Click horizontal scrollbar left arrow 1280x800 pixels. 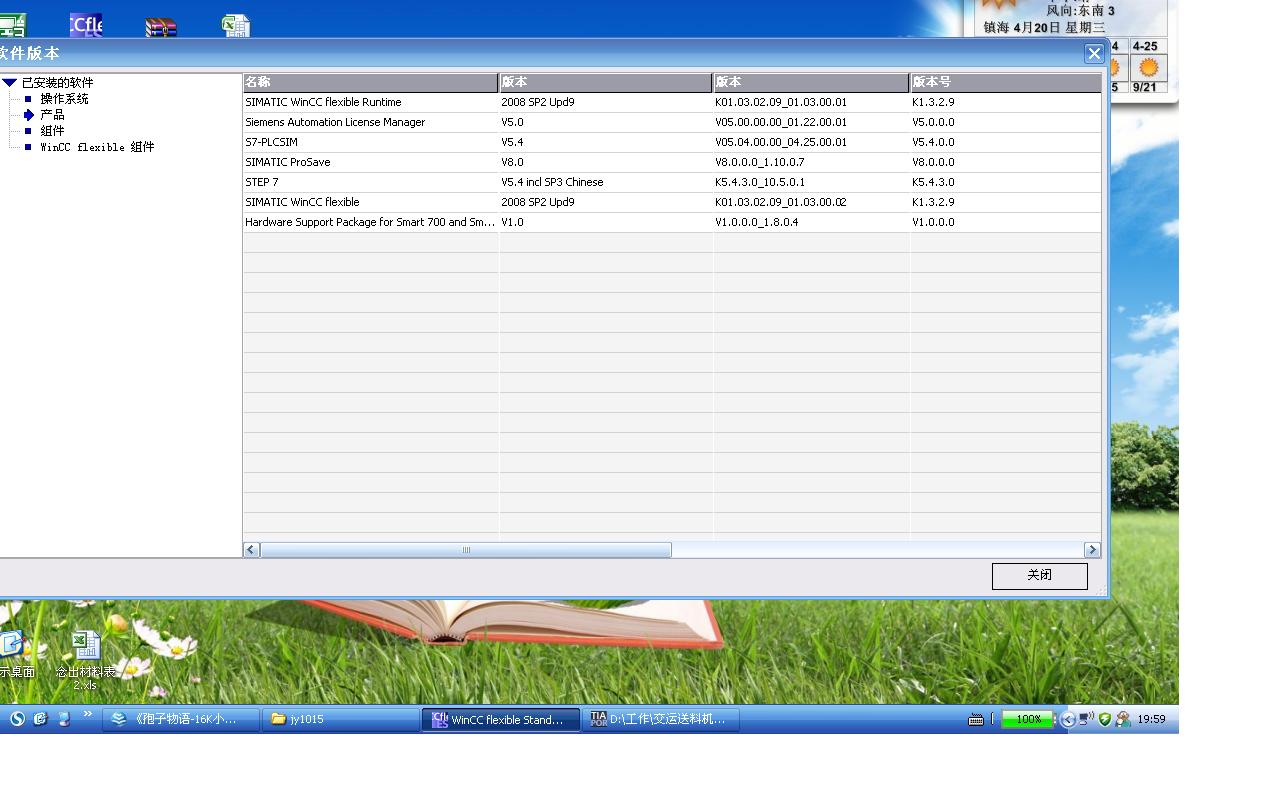click(252, 549)
